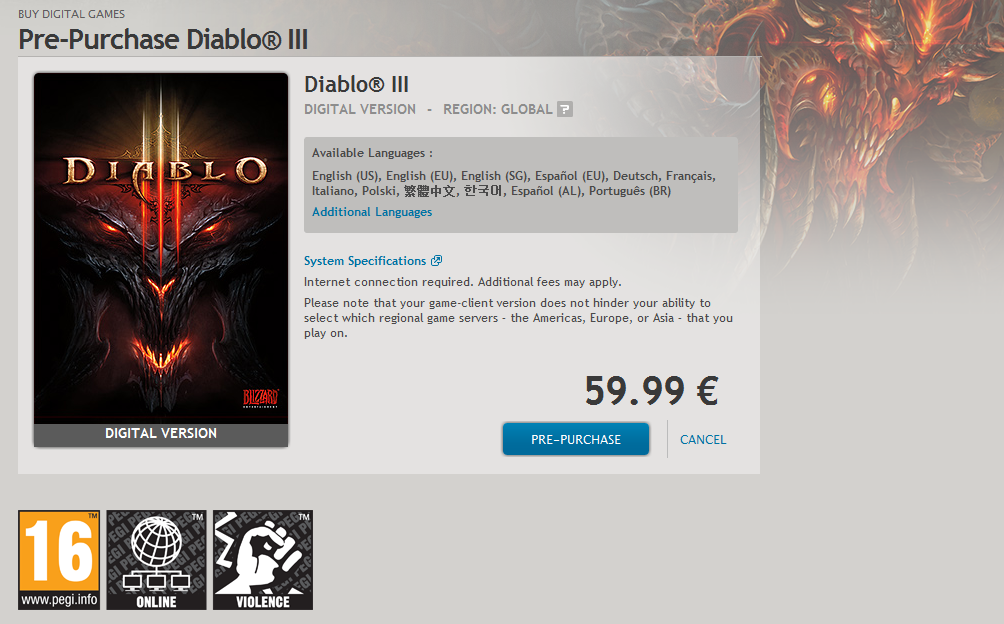This screenshot has width=1004, height=624.
Task: Click the Available Languages box heading
Action: 372,153
